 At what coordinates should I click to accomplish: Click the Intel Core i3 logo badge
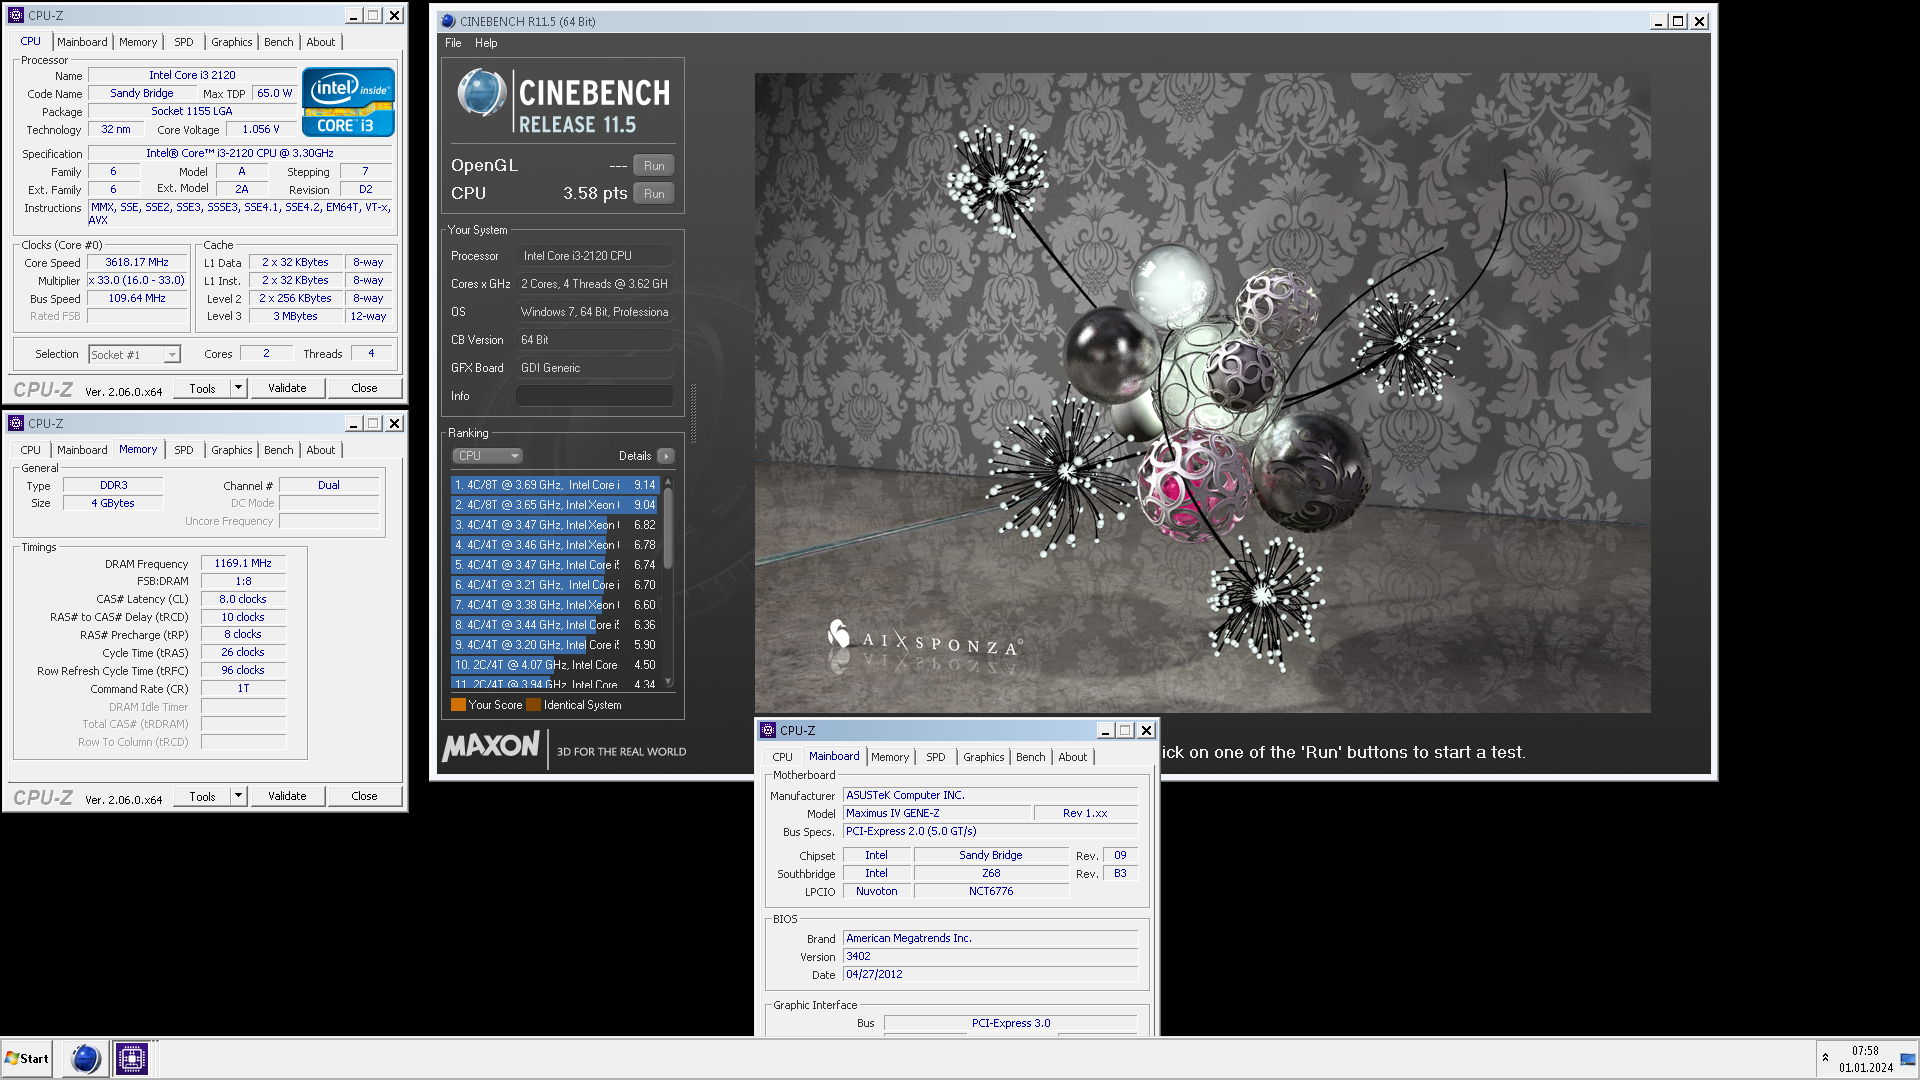pos(348,102)
